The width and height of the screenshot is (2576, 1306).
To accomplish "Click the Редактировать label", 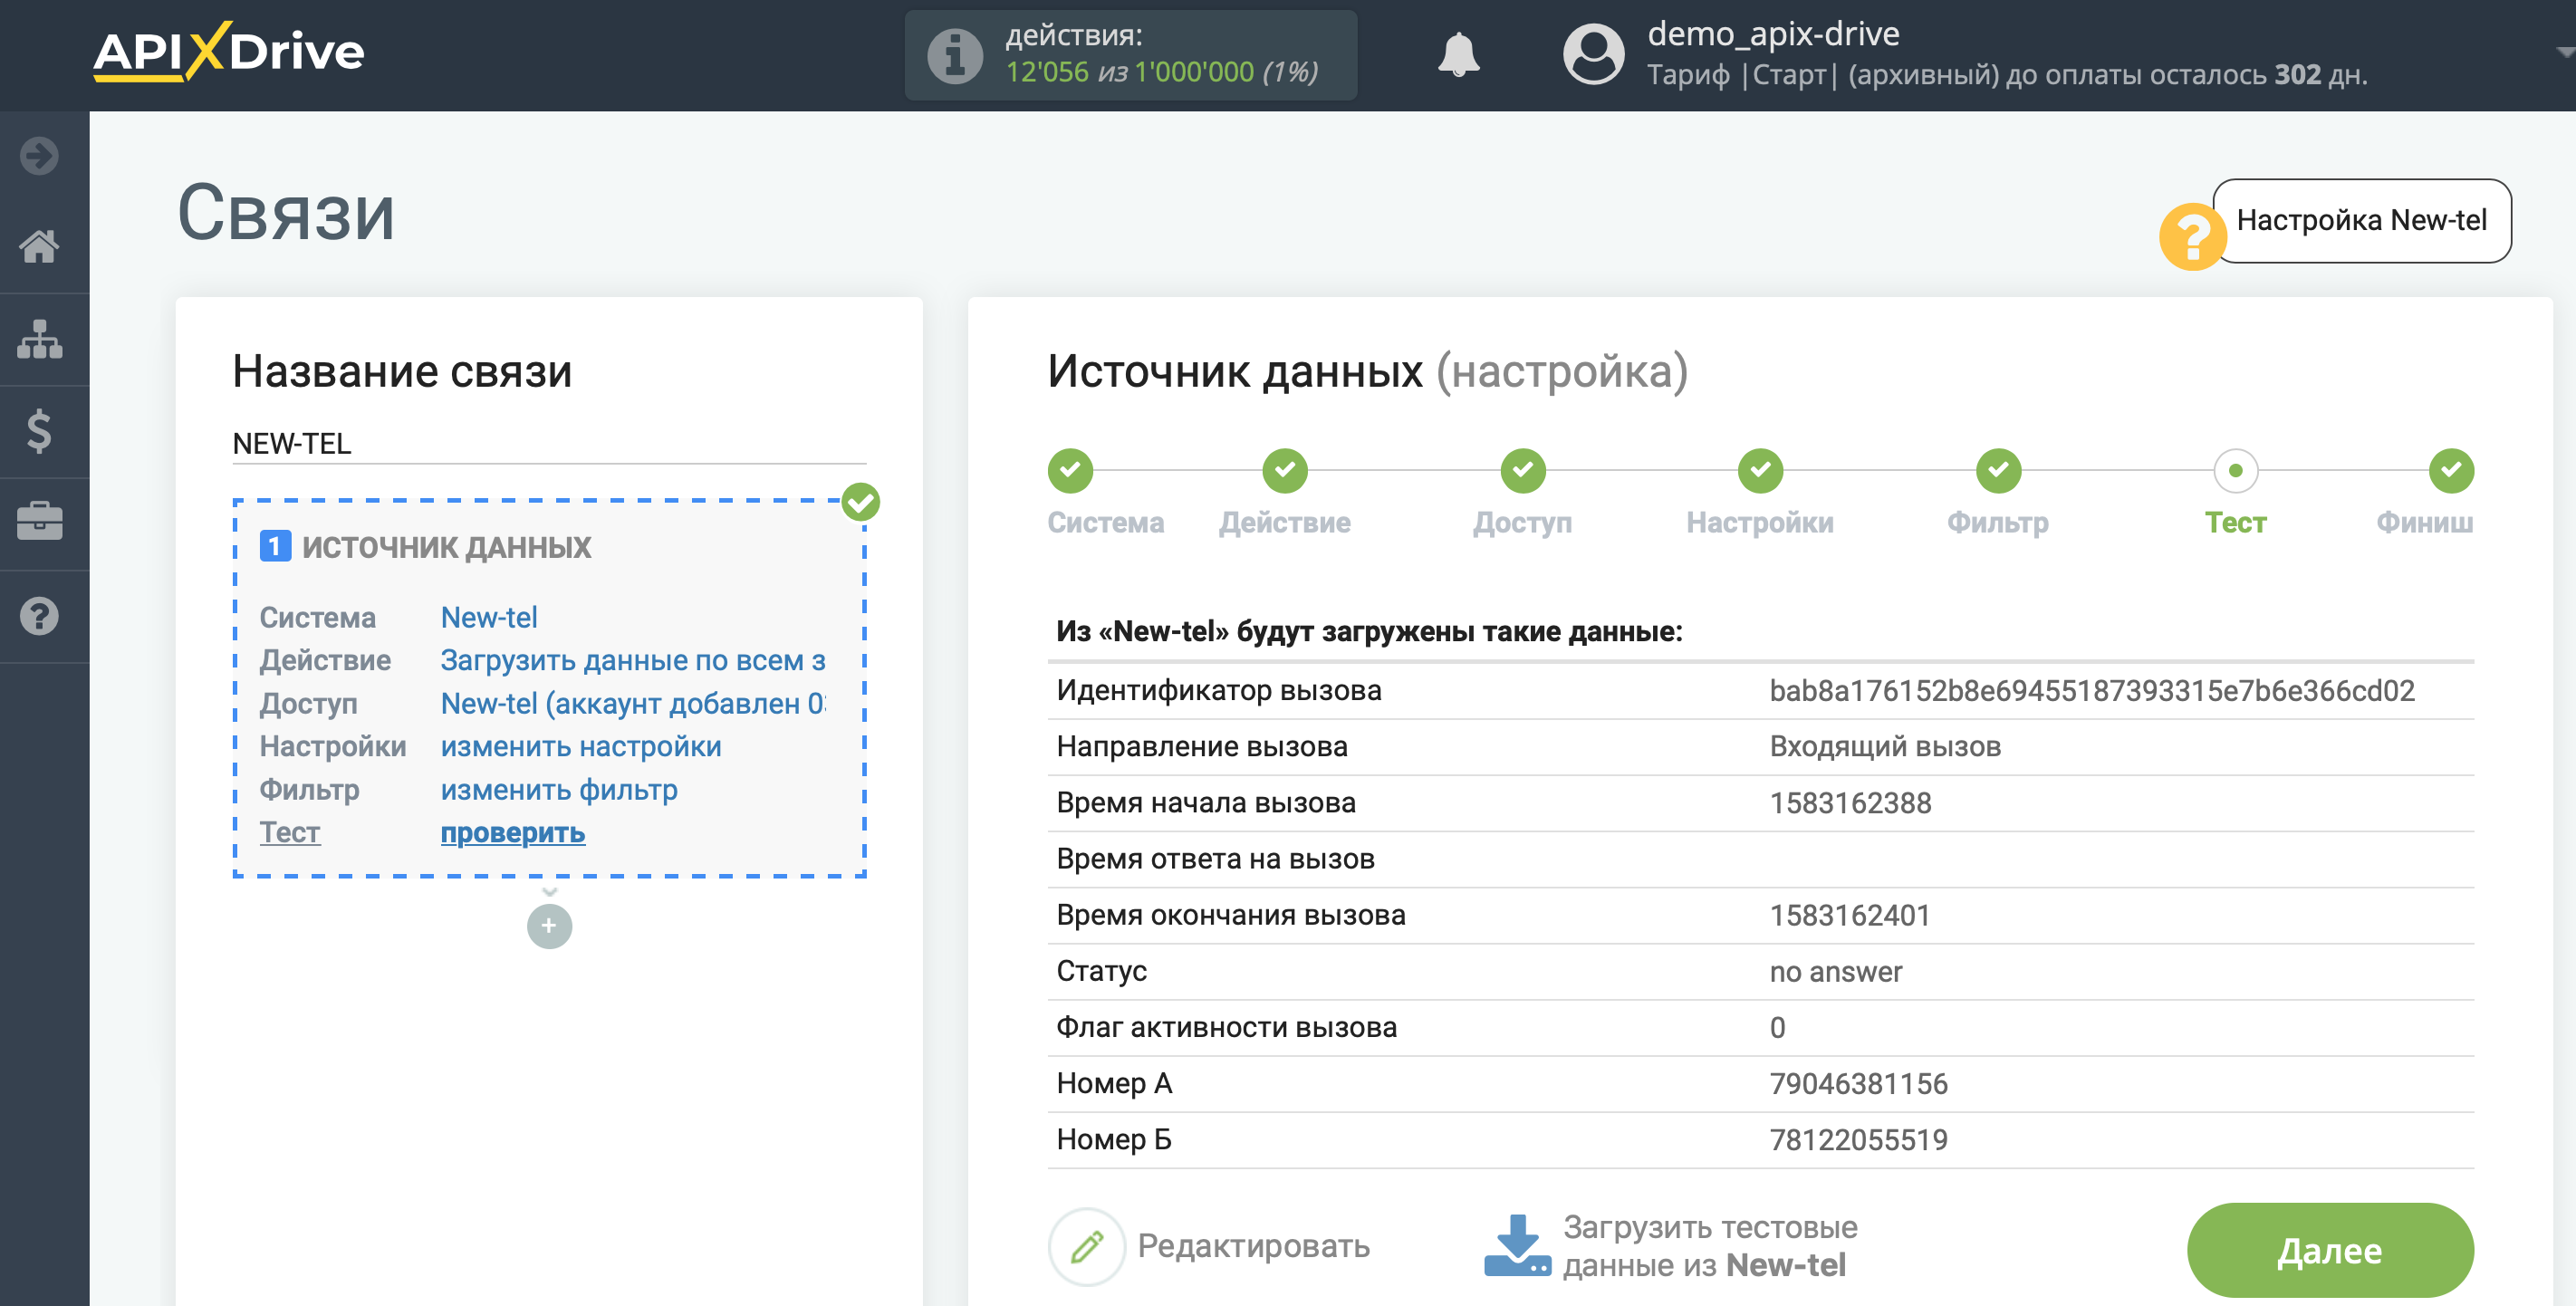I will 1253,1246.
